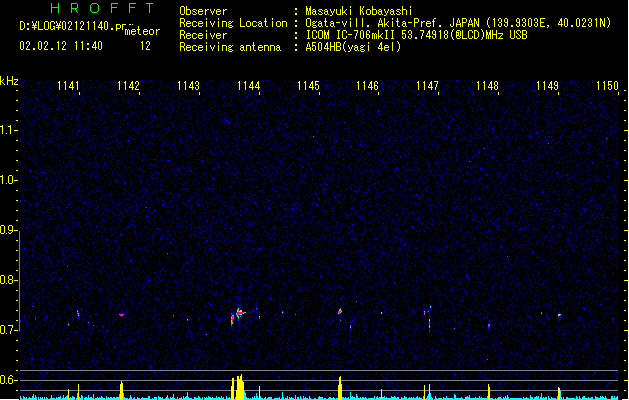Image resolution: width=629 pixels, height=400 pixels.
Task: Click the 1143 time axis label
Action: 188,86
